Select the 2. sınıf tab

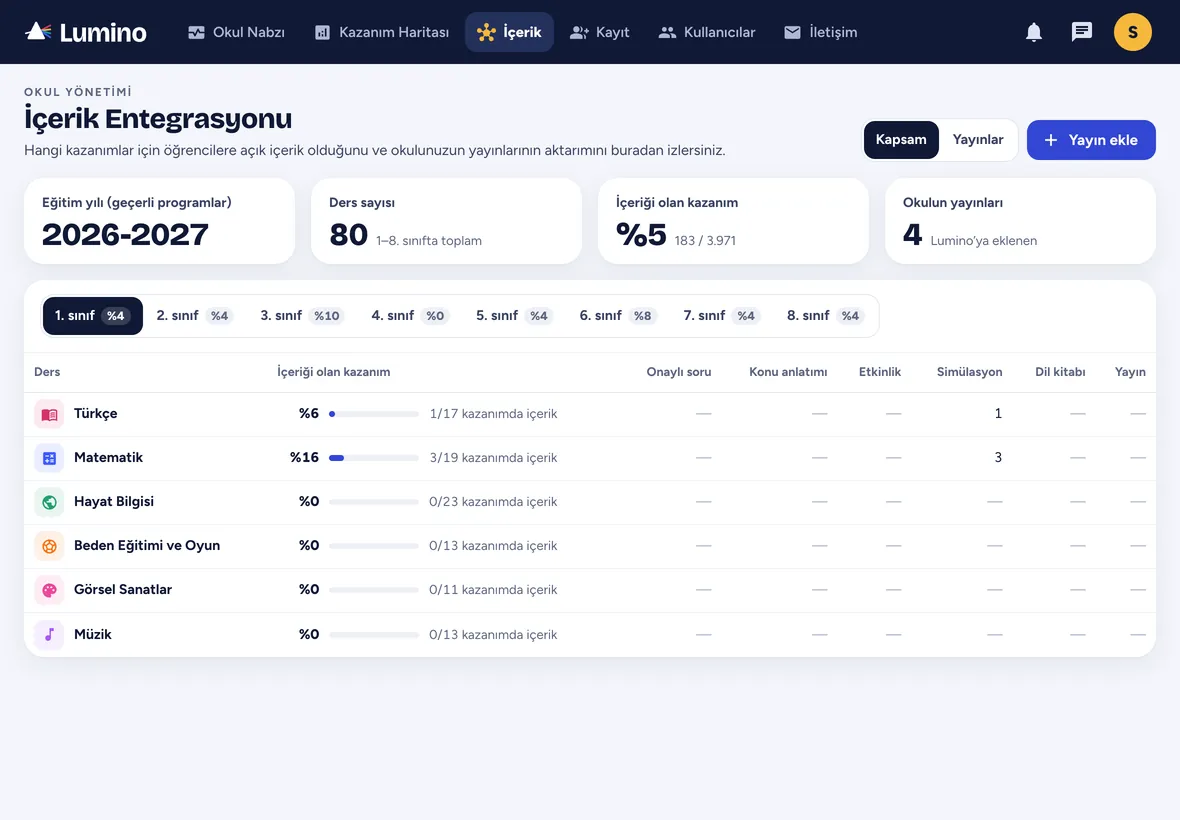point(194,316)
